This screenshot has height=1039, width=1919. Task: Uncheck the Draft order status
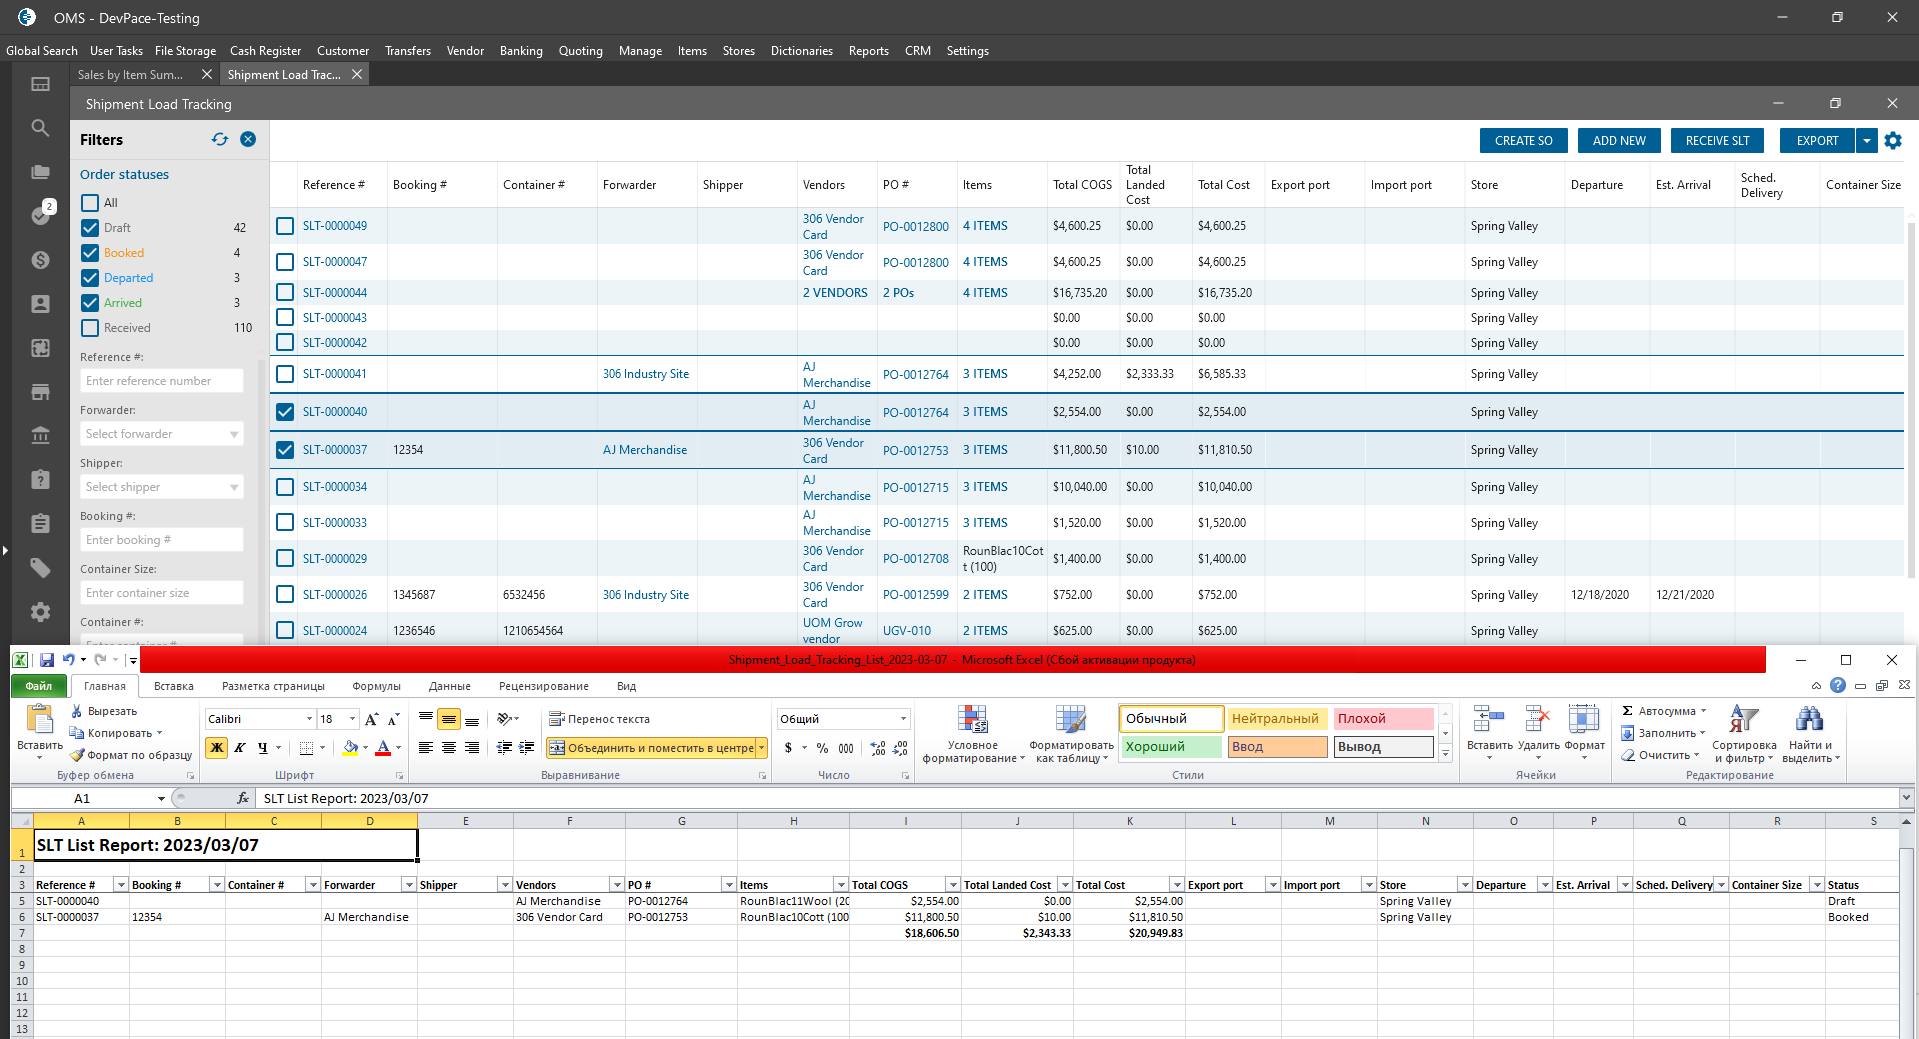[90, 228]
